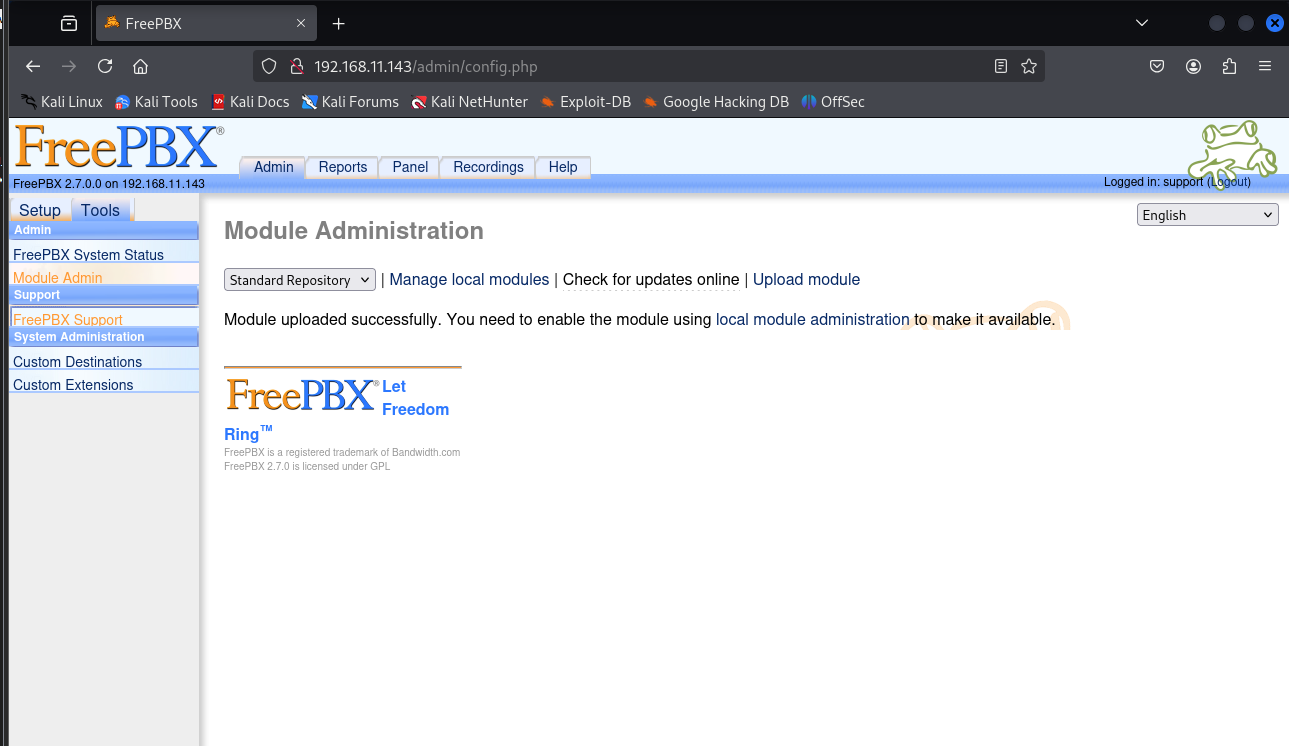The image size is (1289, 746).
Task: Select the Setup sidebar tab
Action: pyautogui.click(x=40, y=210)
